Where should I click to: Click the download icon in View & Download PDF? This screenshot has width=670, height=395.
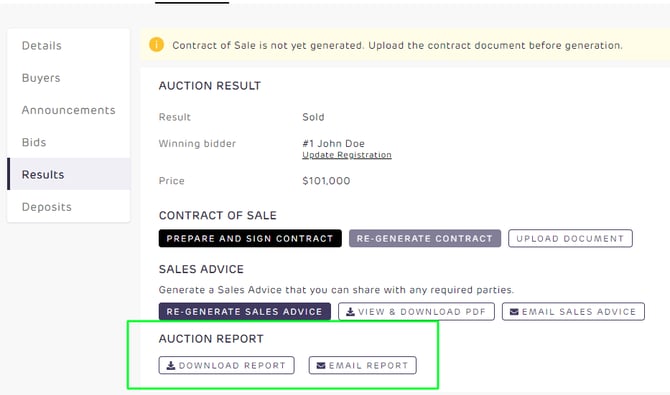[350, 312]
